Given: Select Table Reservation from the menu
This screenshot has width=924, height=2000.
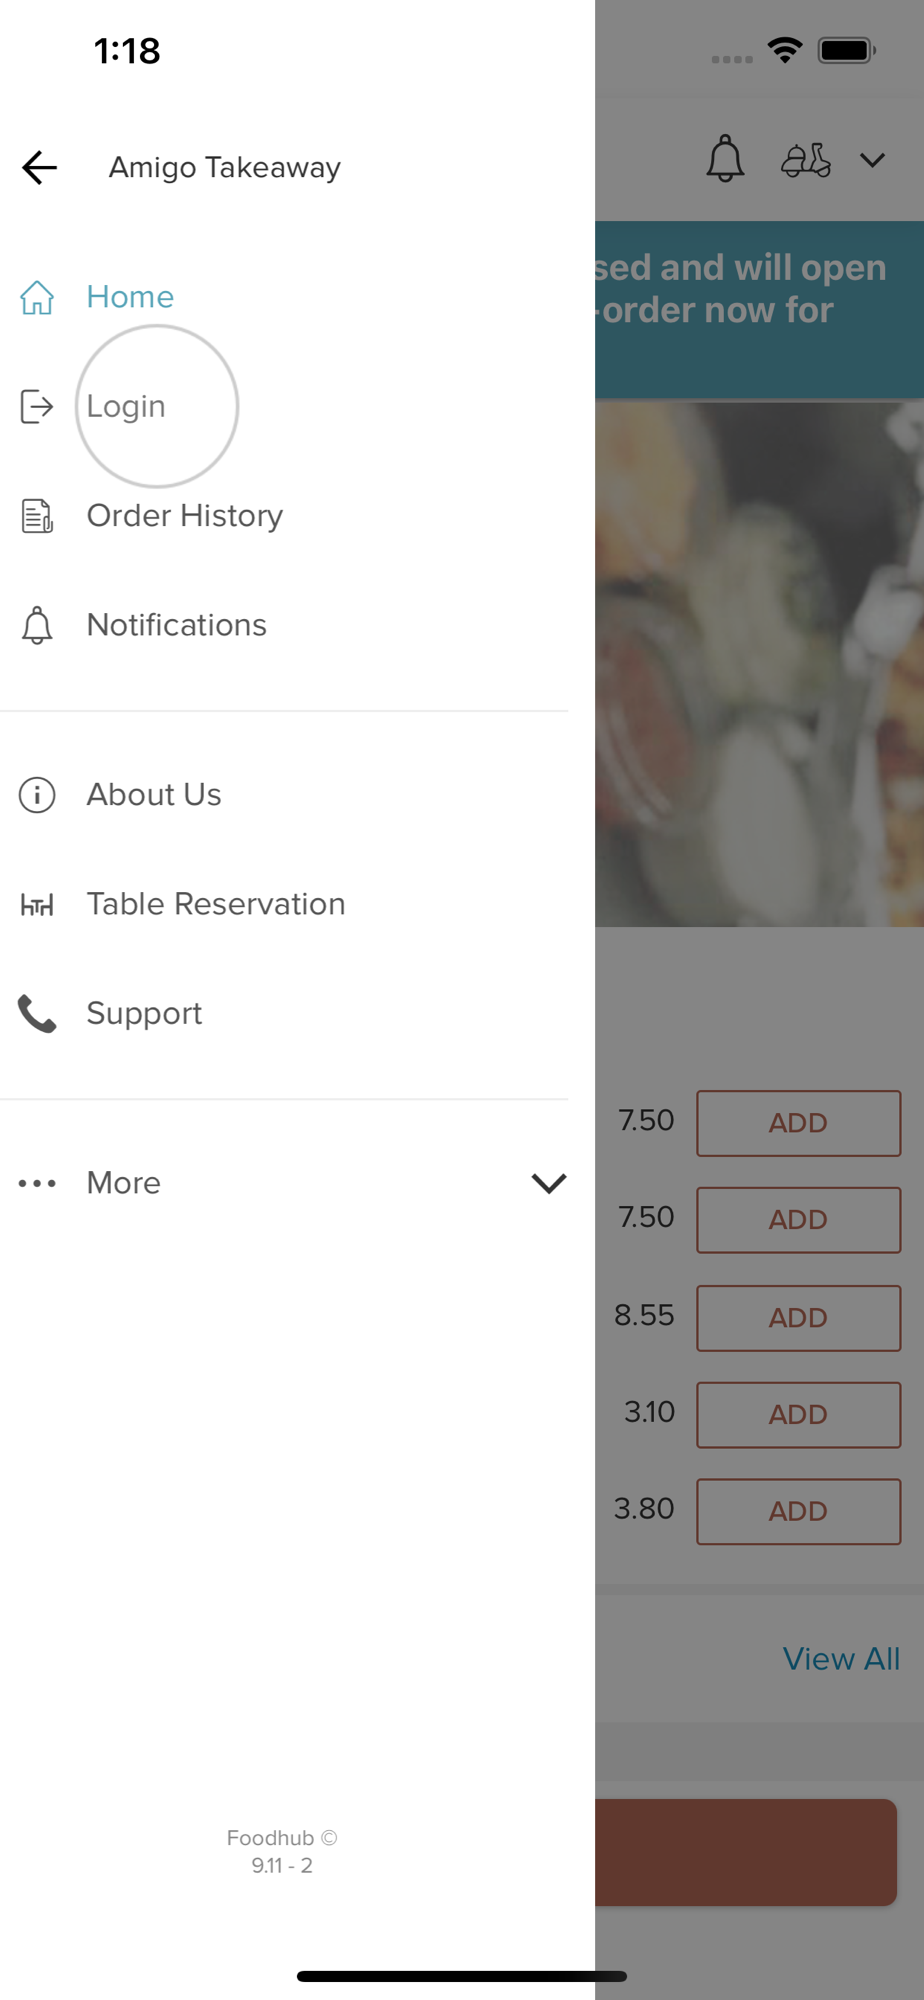Looking at the screenshot, I should click(x=216, y=904).
